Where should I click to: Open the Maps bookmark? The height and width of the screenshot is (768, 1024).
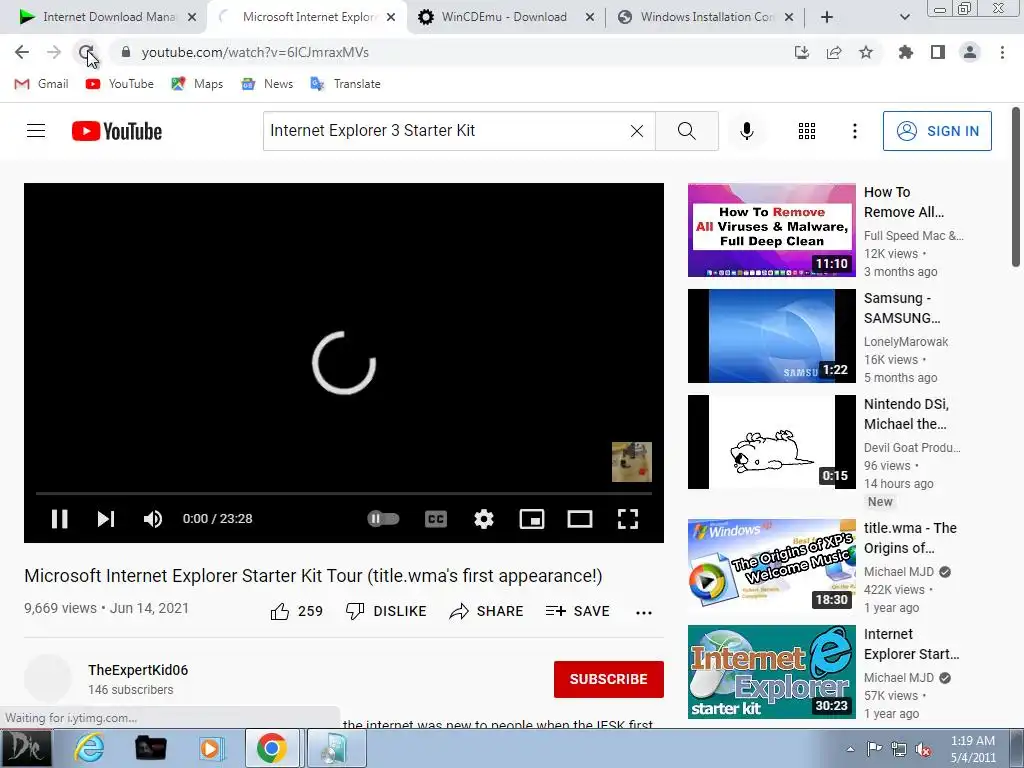[x=197, y=84]
